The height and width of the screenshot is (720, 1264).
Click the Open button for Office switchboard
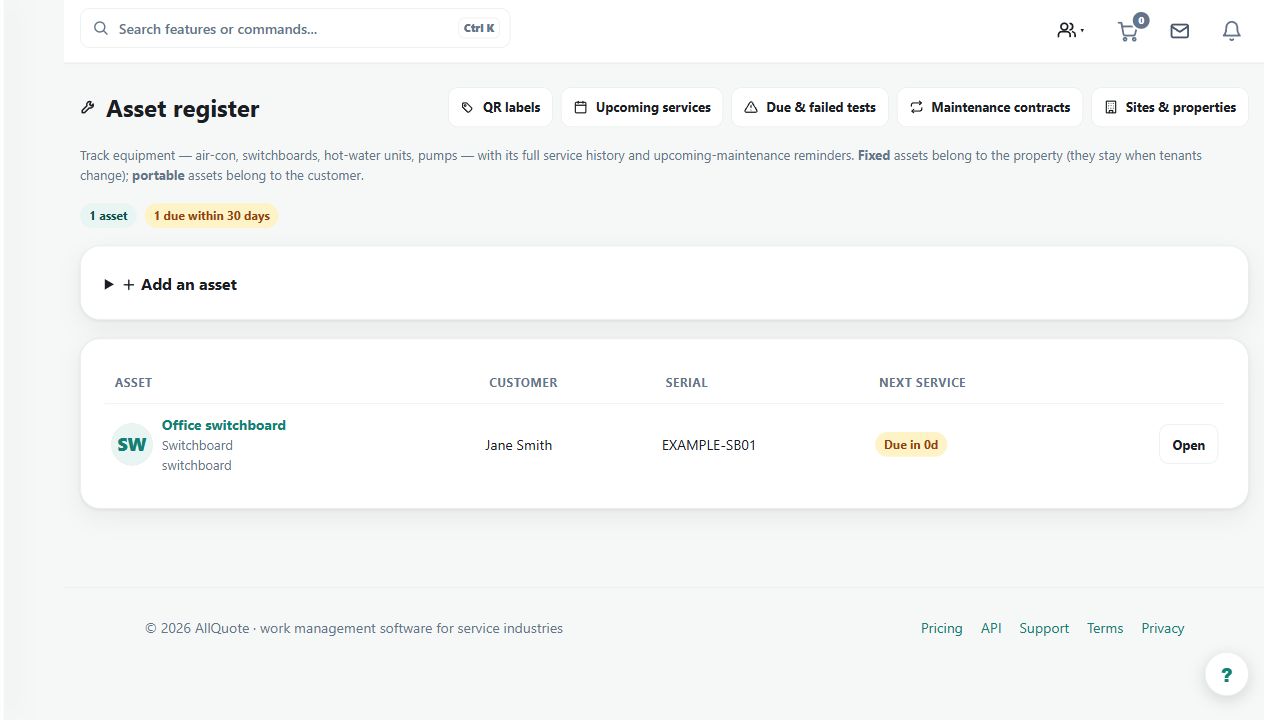[x=1188, y=445]
